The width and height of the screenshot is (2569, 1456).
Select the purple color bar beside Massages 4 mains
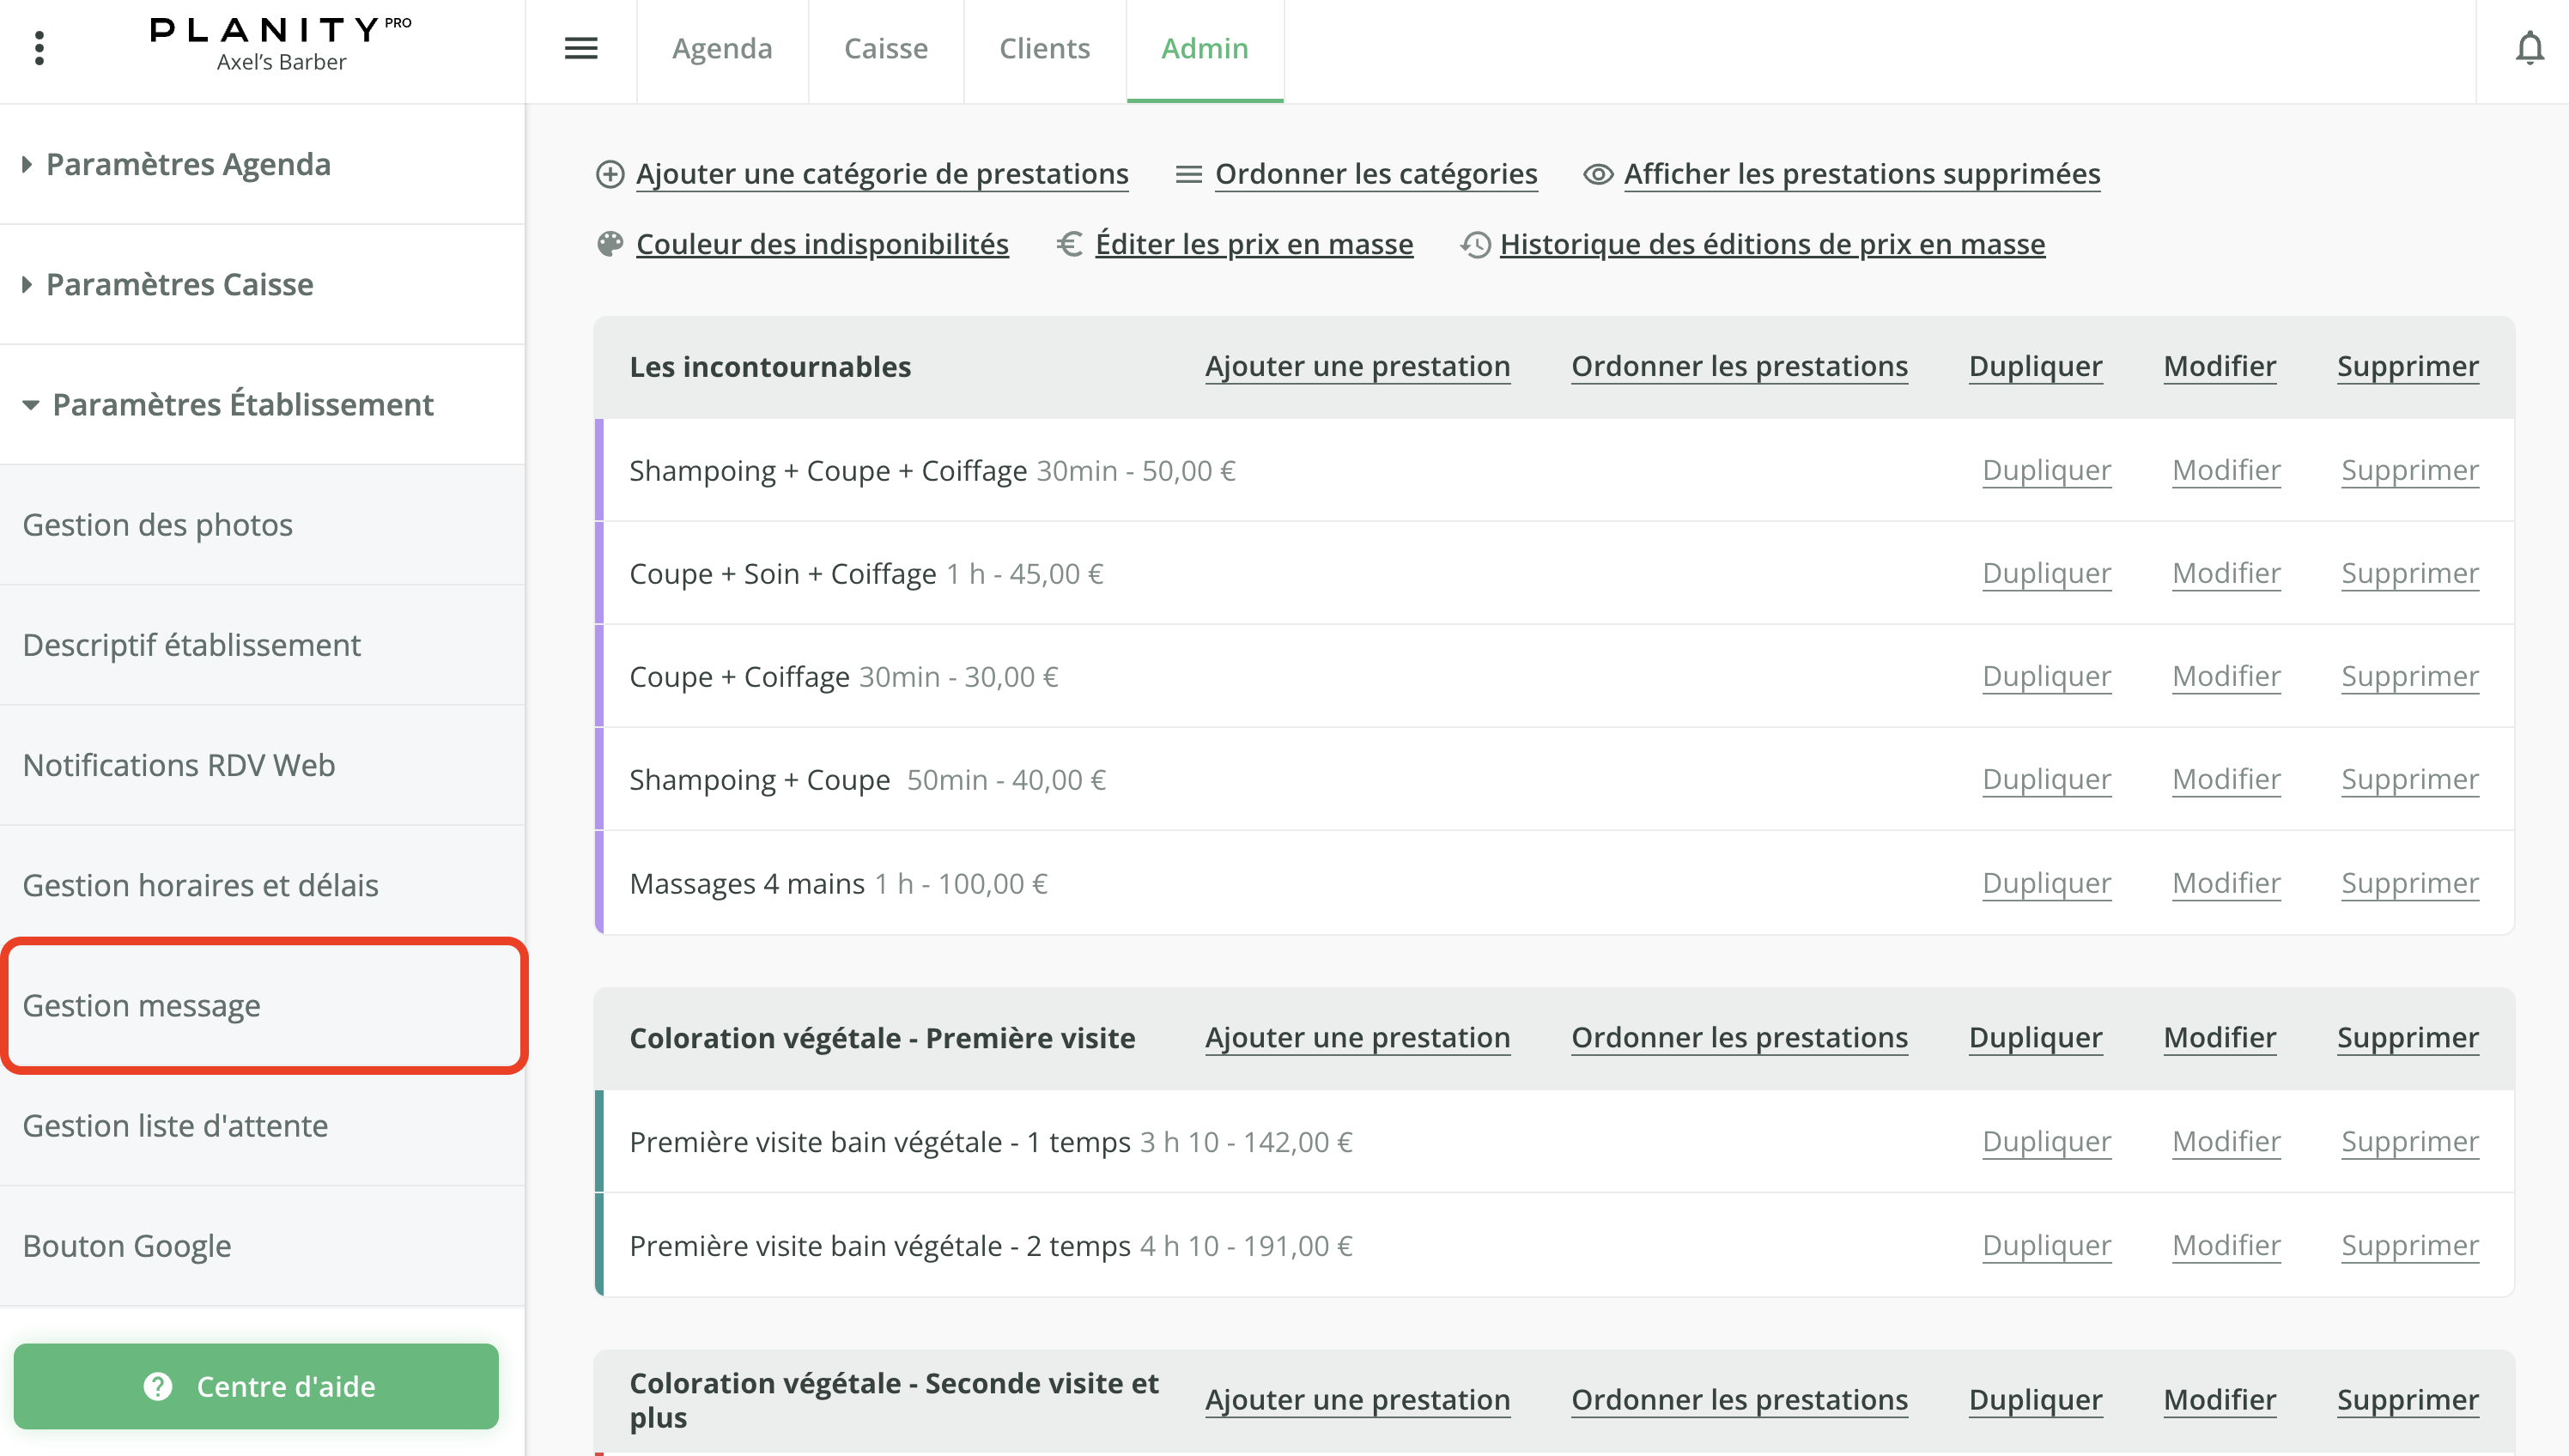click(x=600, y=883)
